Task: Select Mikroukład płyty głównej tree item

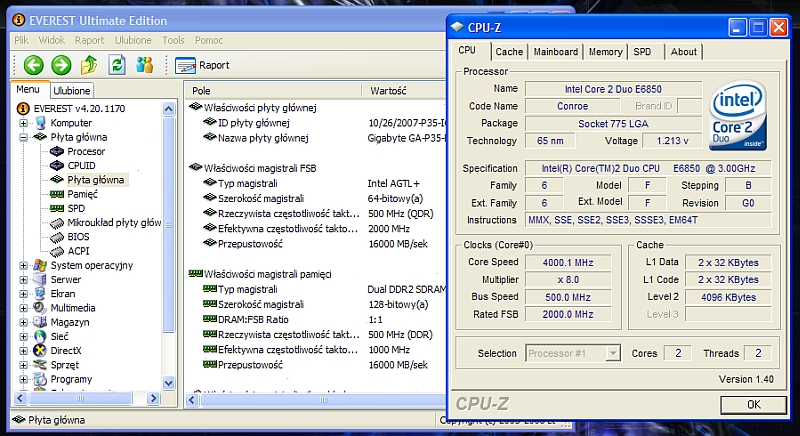Action: pos(114,222)
